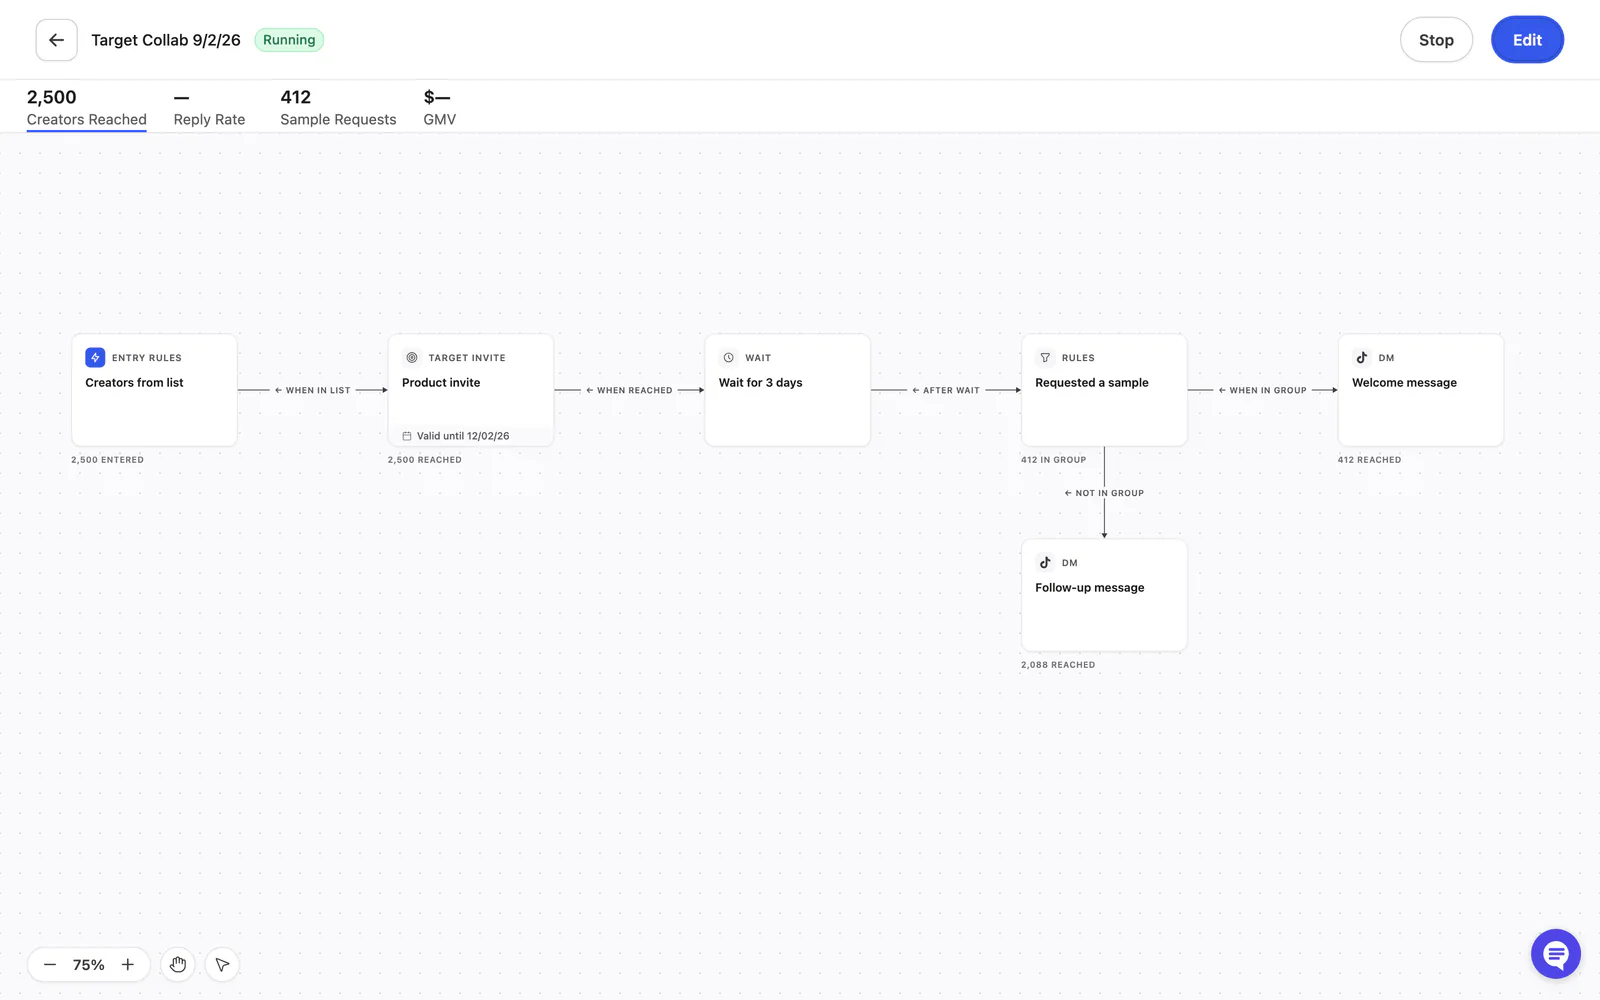Image resolution: width=1600 pixels, height=1000 pixels.
Task: Click the WHEN REACHED connector label
Action: 629,390
